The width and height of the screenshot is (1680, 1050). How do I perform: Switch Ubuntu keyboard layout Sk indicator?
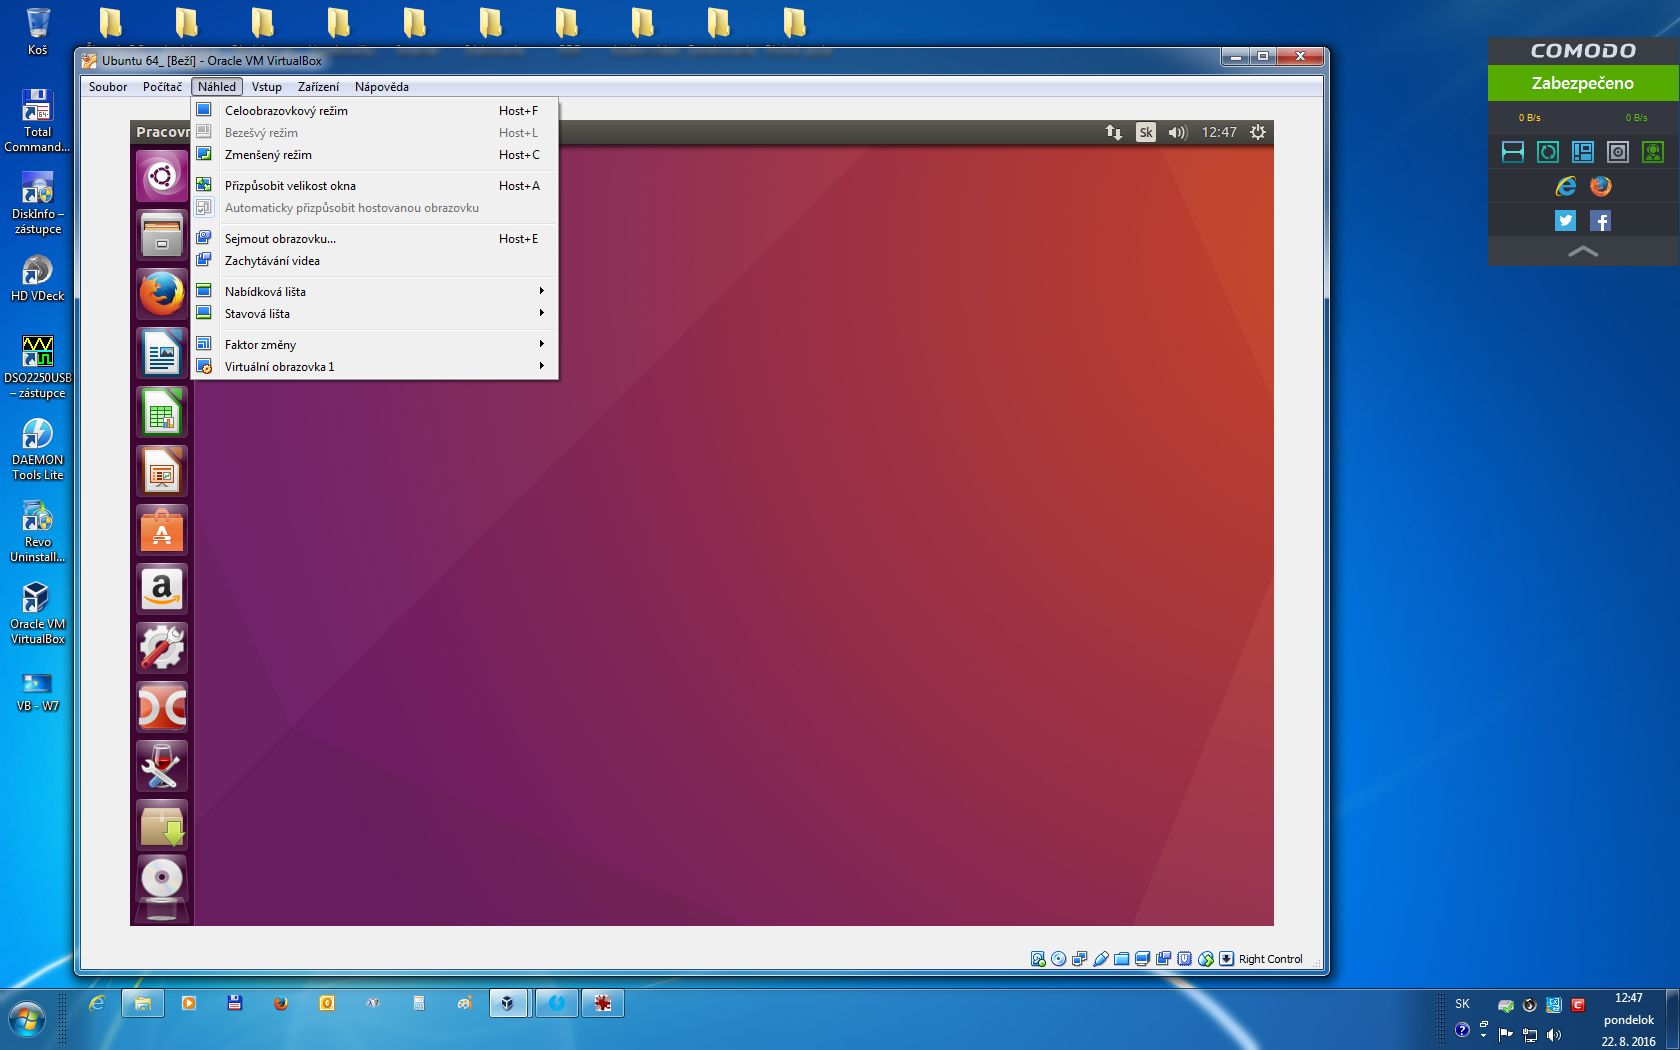[1146, 132]
